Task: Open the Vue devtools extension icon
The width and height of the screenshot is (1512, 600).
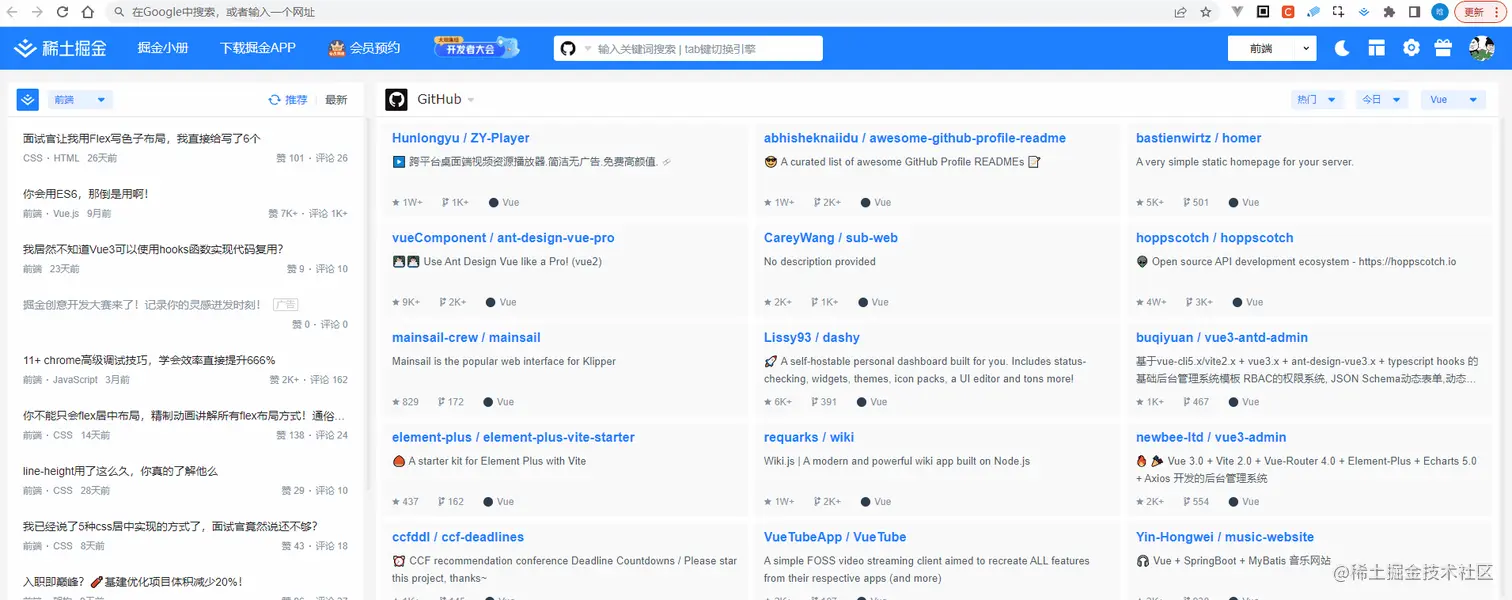Action: 1238,12
